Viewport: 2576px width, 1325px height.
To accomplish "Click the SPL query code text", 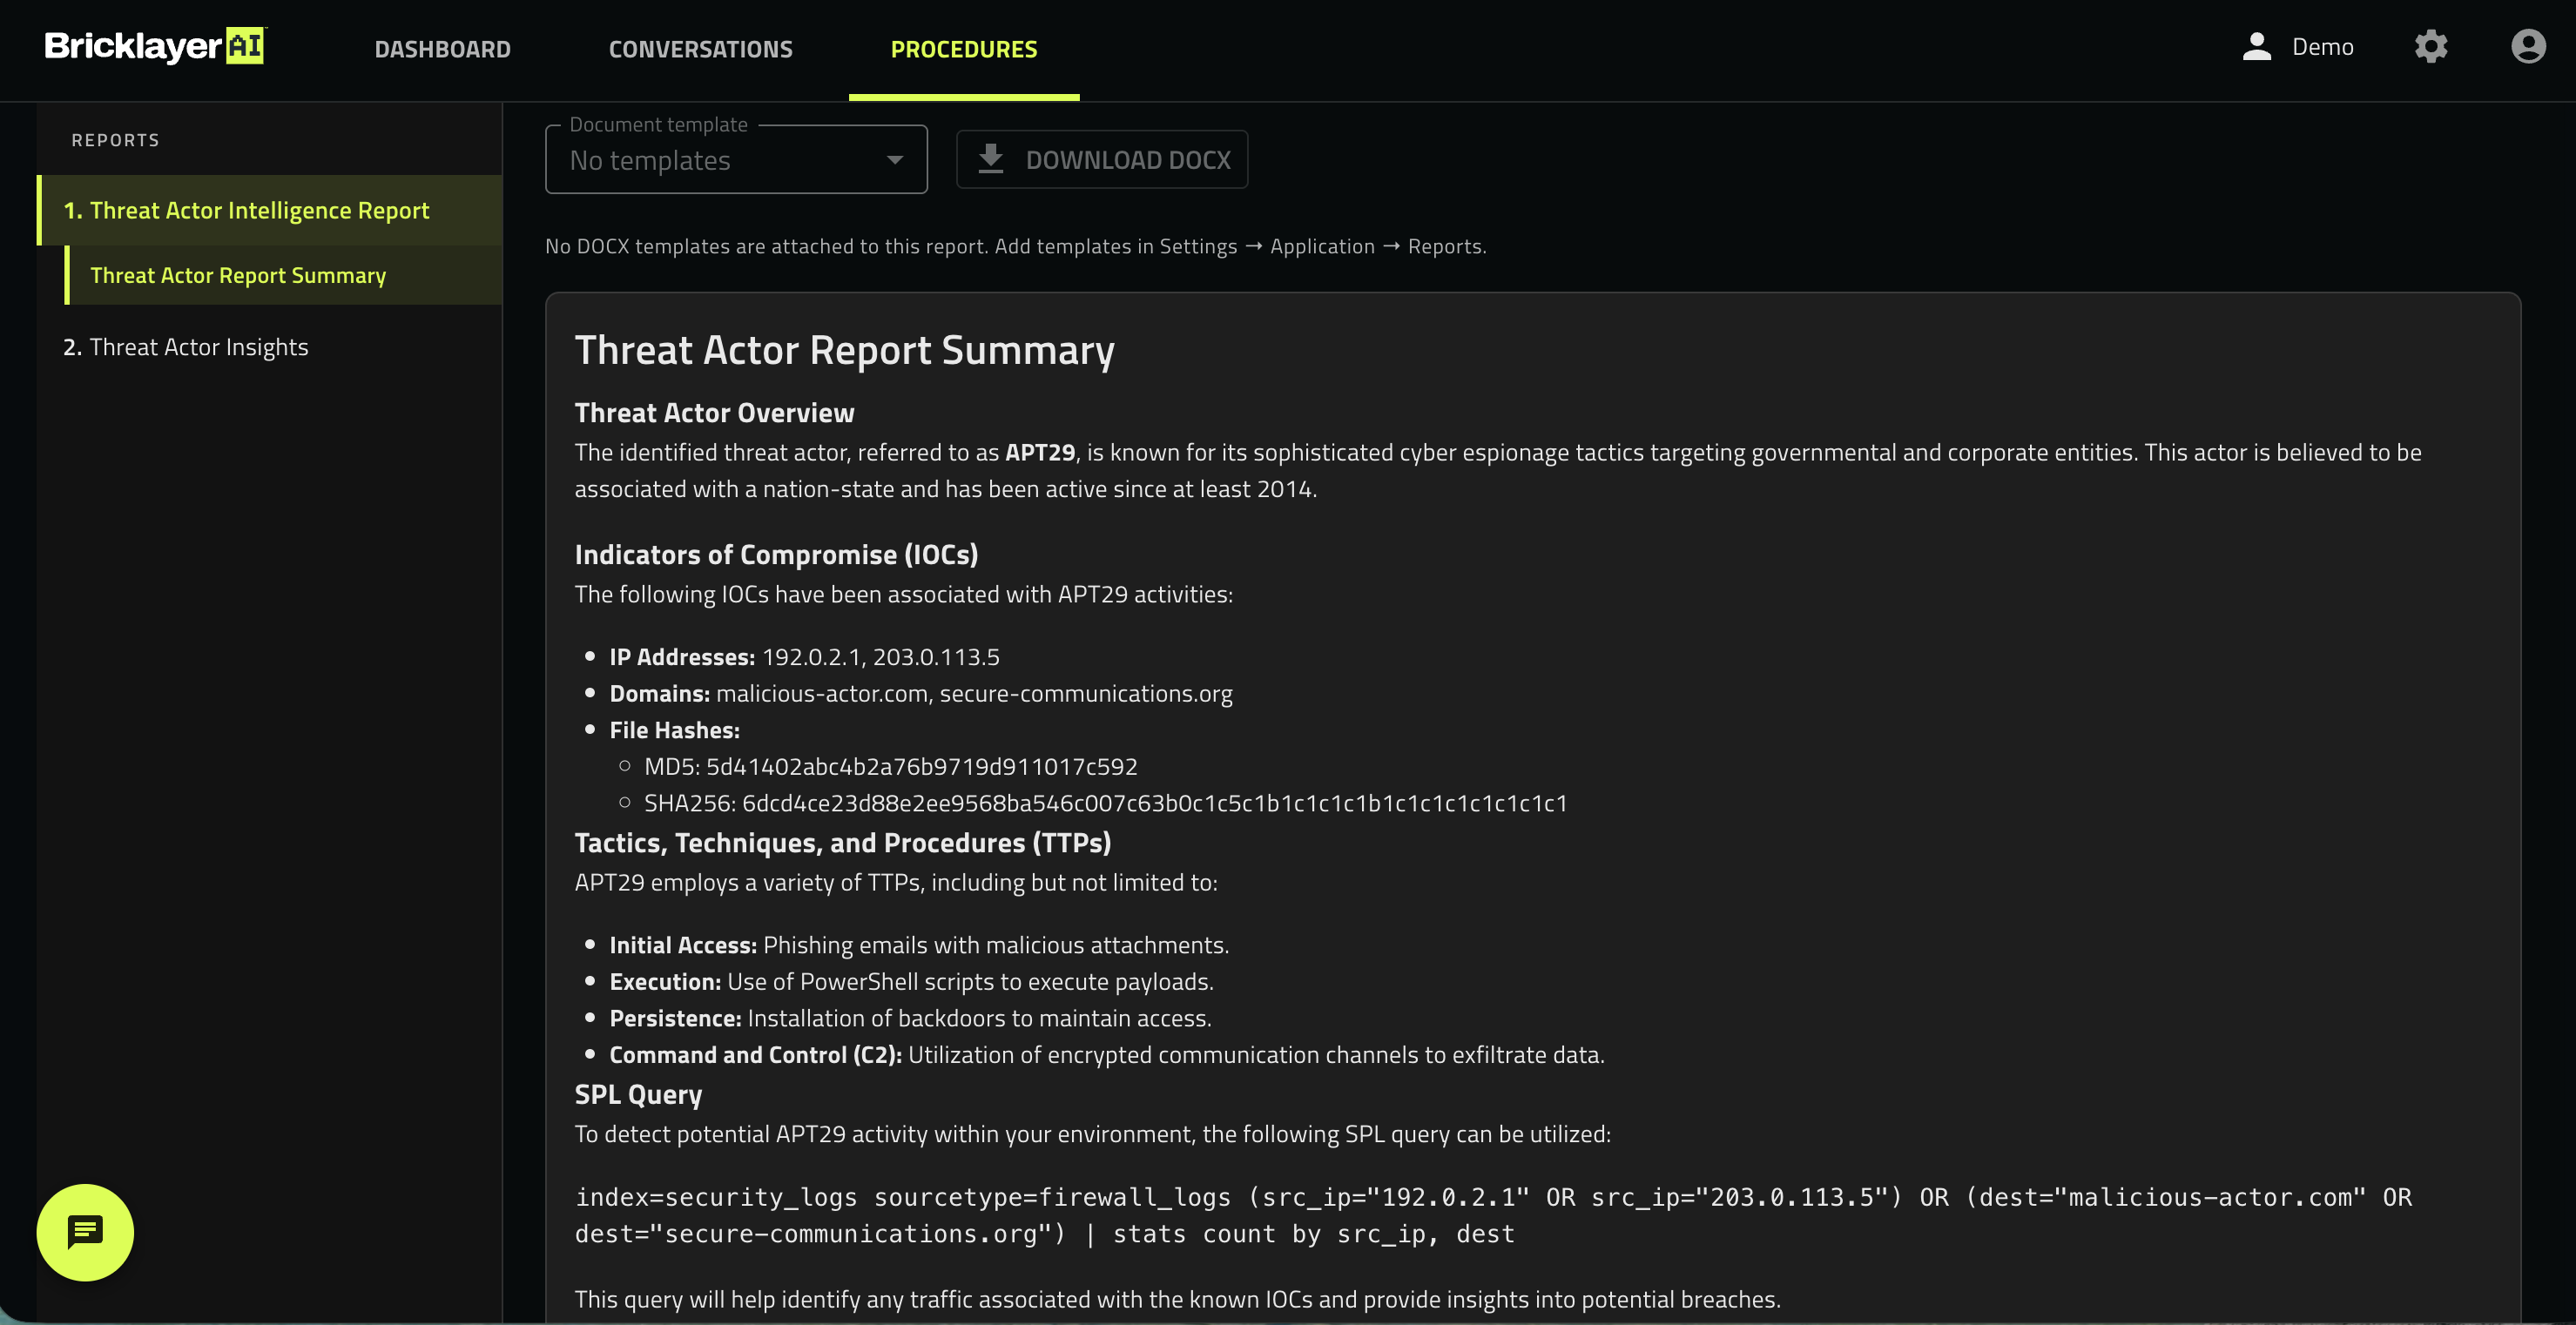I will [1493, 1215].
